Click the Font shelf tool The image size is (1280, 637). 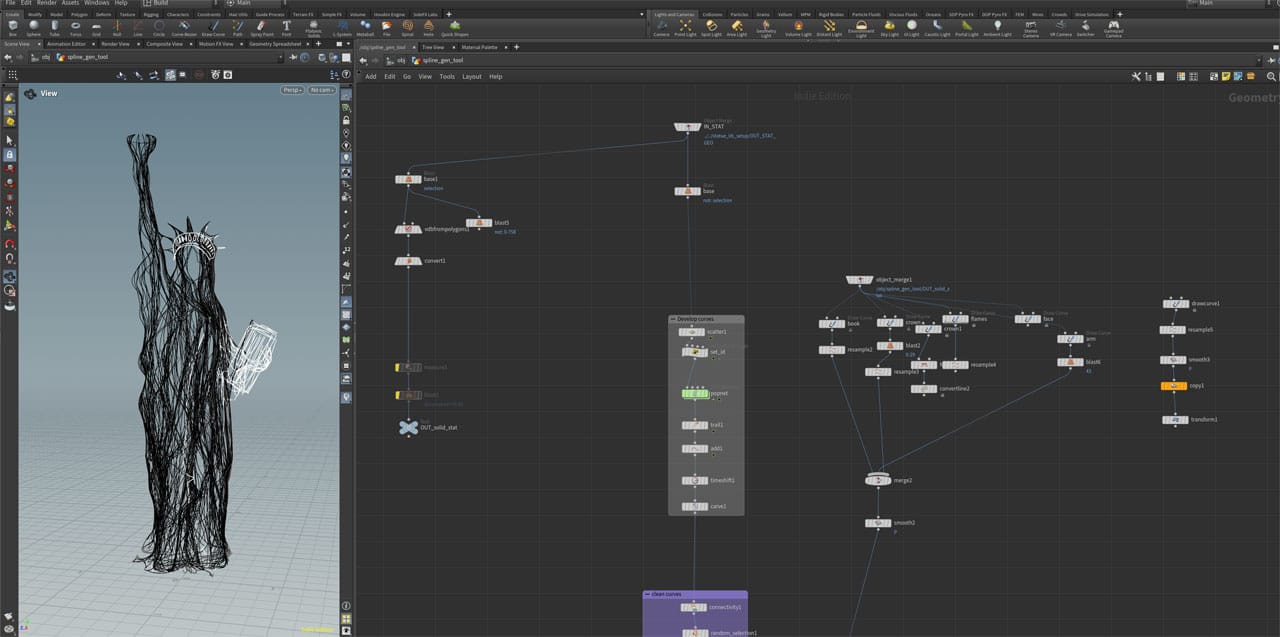coord(286,28)
